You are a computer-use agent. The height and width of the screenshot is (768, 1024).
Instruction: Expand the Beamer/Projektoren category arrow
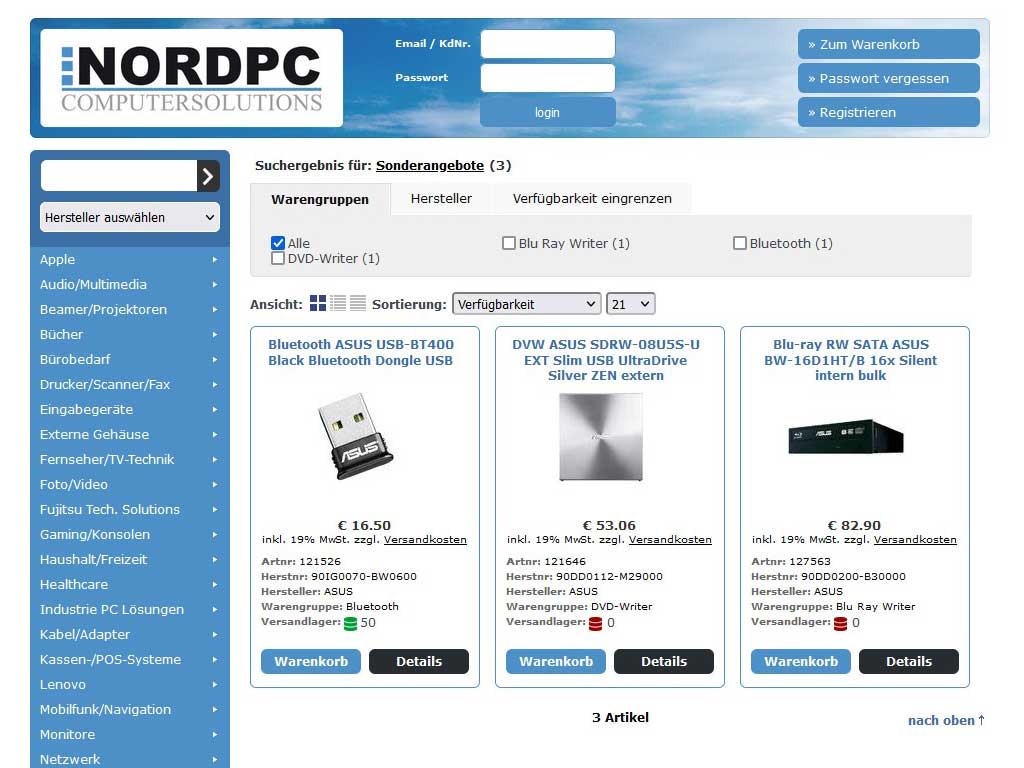(214, 310)
